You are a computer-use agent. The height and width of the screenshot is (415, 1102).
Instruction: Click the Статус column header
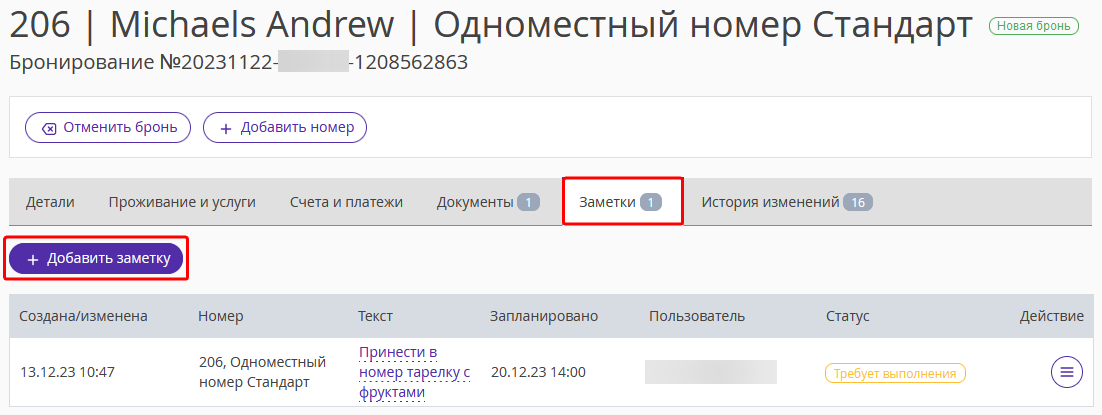pyautogui.click(x=848, y=317)
